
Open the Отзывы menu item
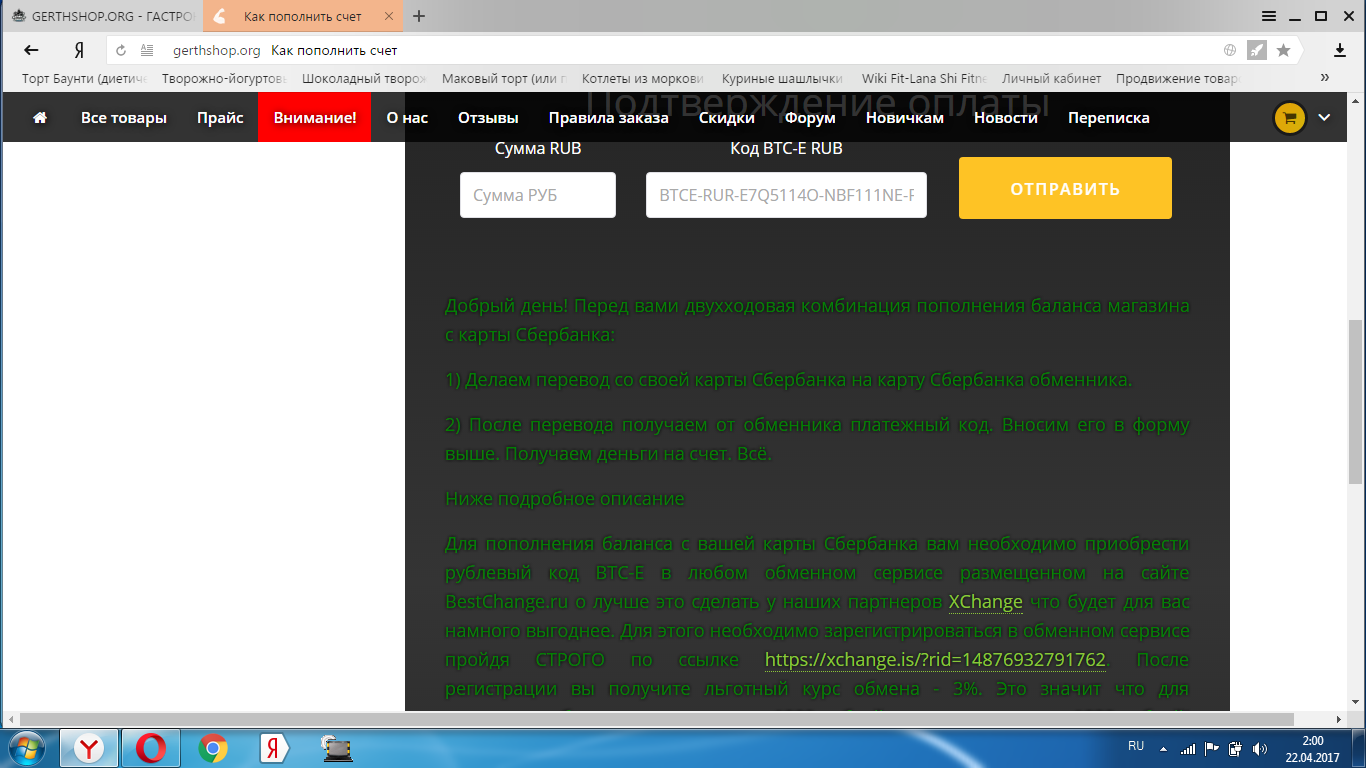click(488, 118)
